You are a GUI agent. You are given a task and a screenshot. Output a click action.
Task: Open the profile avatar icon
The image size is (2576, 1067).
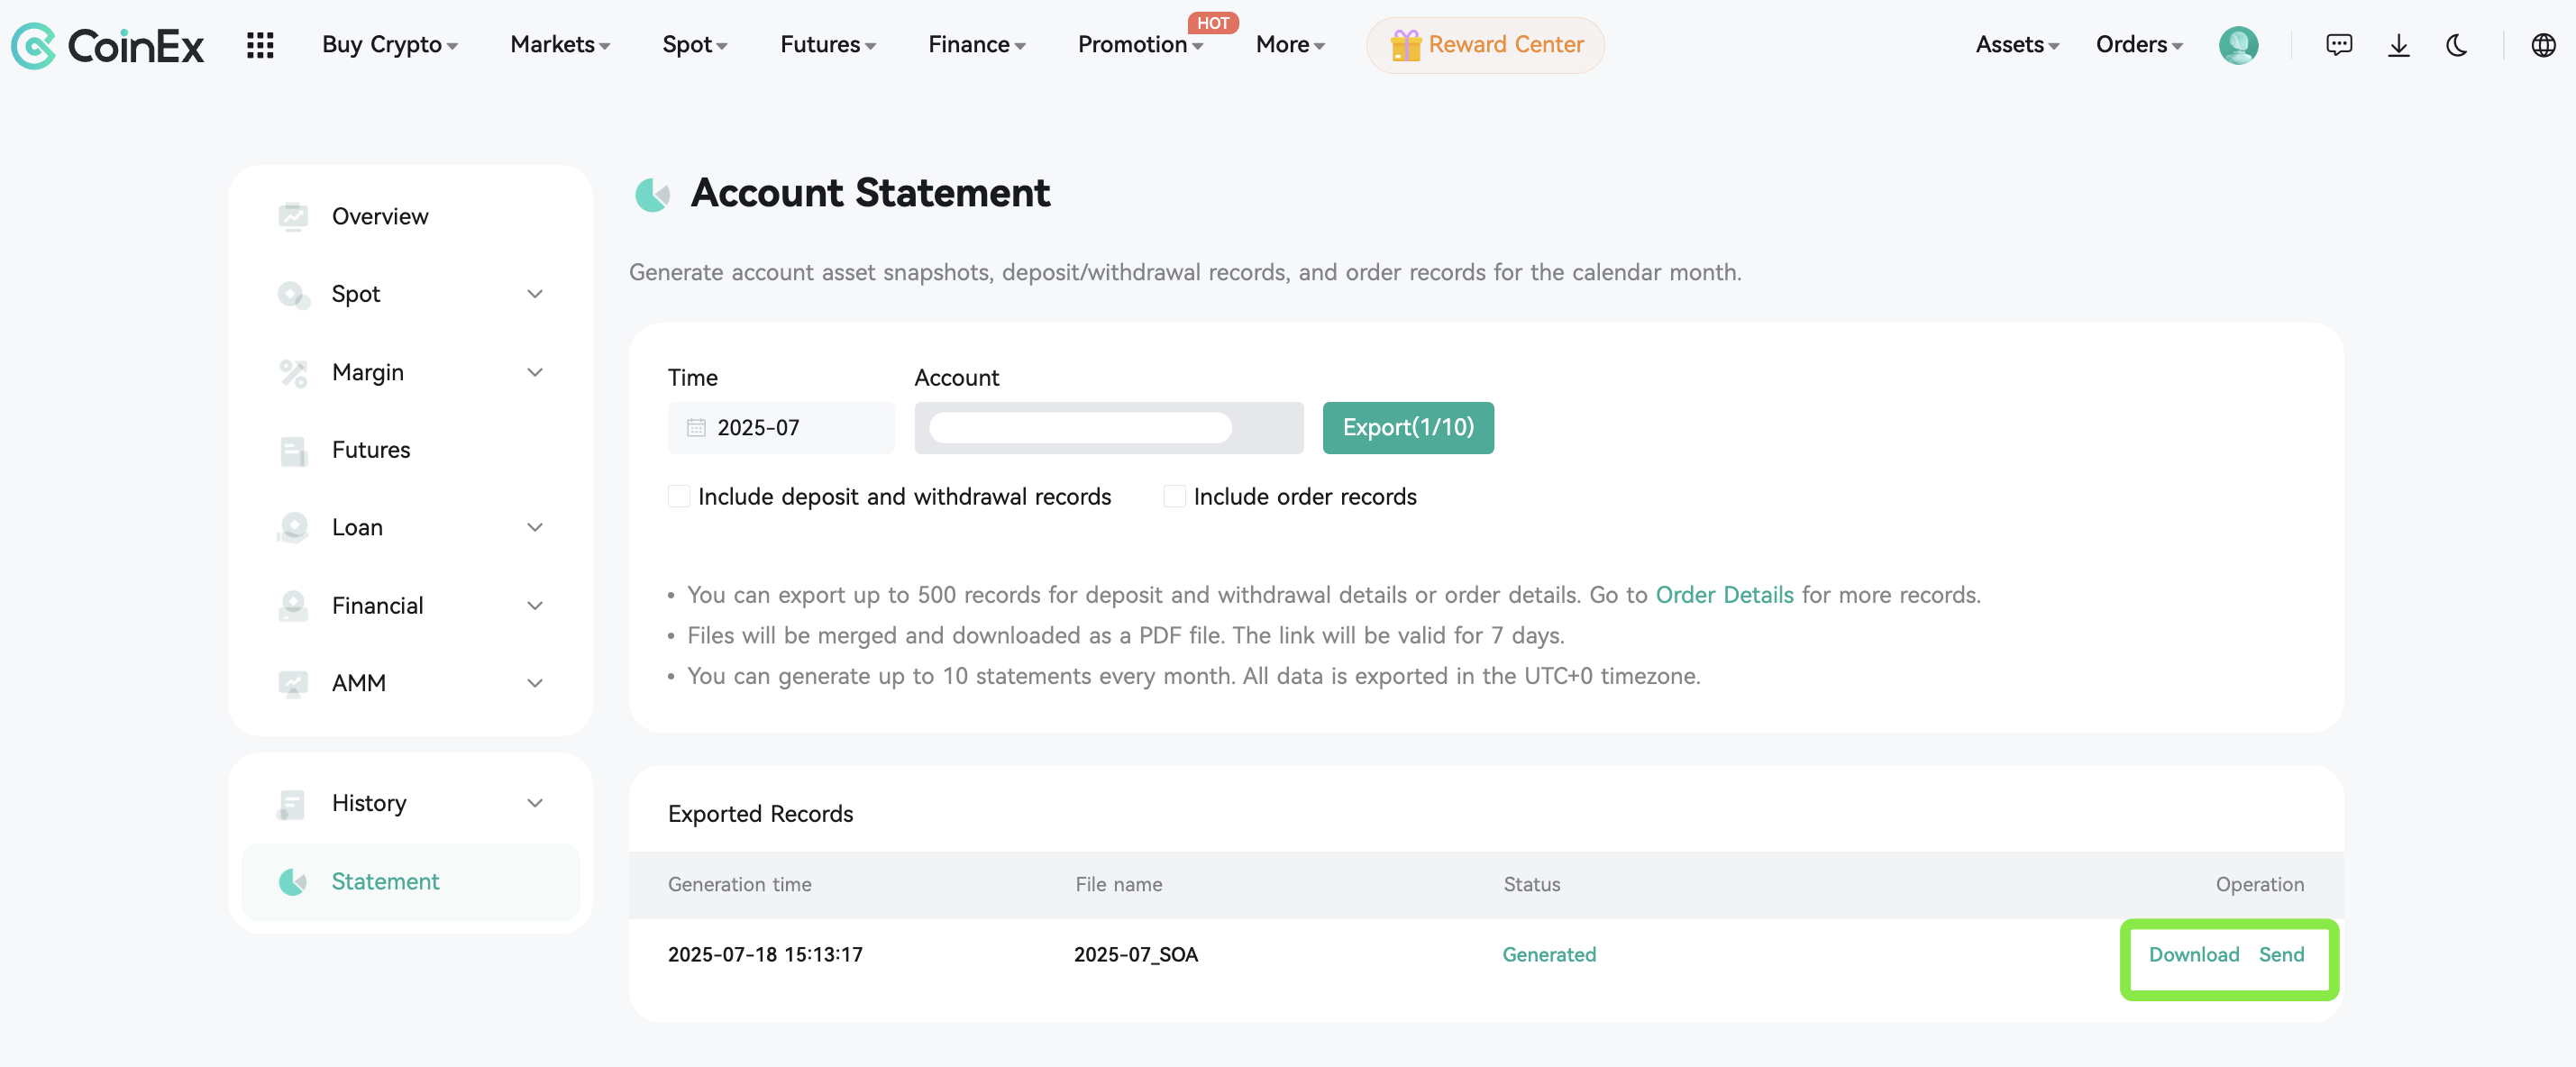(x=2238, y=44)
